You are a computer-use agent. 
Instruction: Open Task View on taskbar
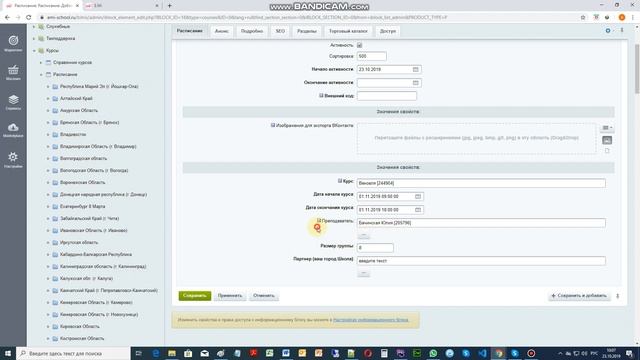139,353
